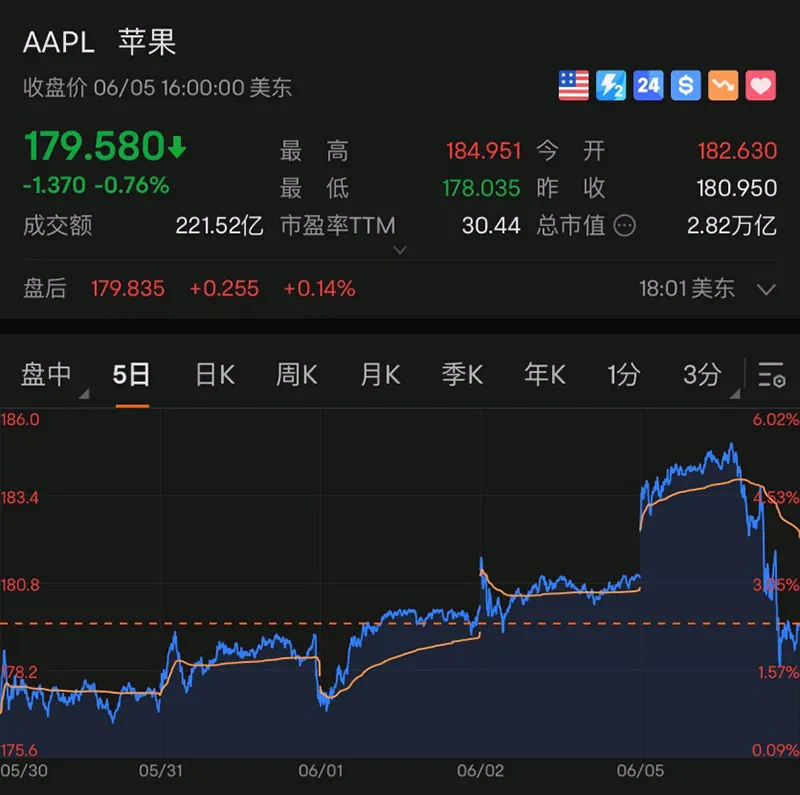This screenshot has width=800, height=795.
Task: Tap the 市盈率TTM label
Action: click(338, 226)
